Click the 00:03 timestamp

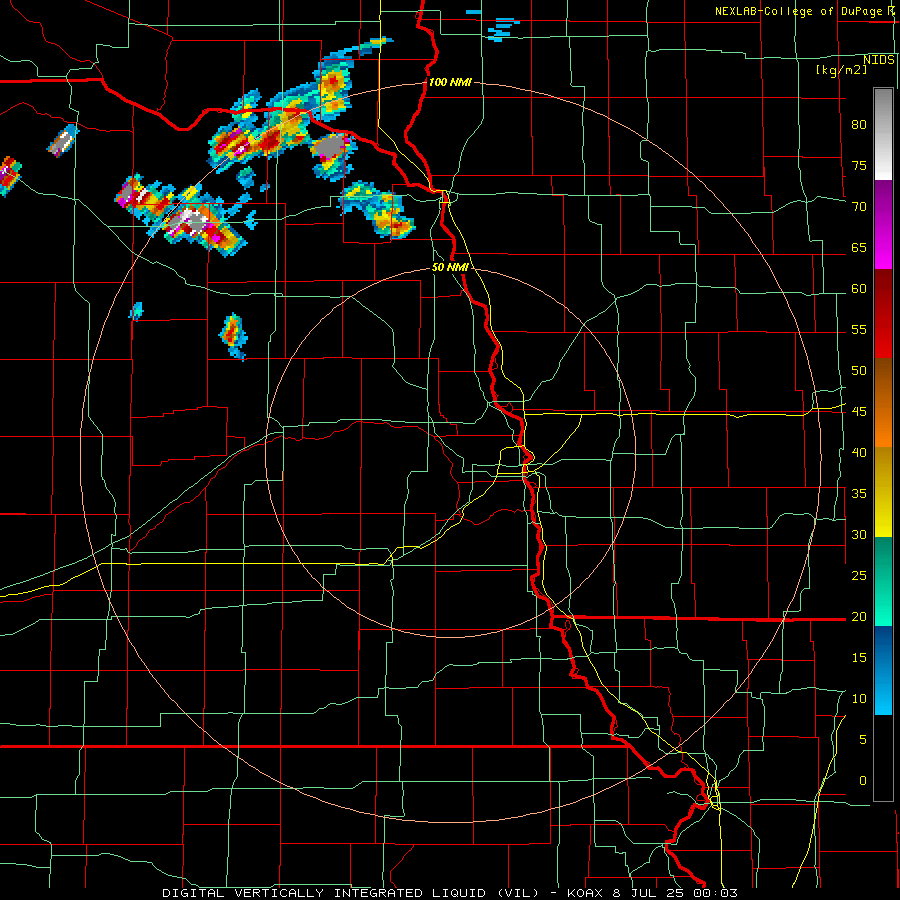point(715,893)
